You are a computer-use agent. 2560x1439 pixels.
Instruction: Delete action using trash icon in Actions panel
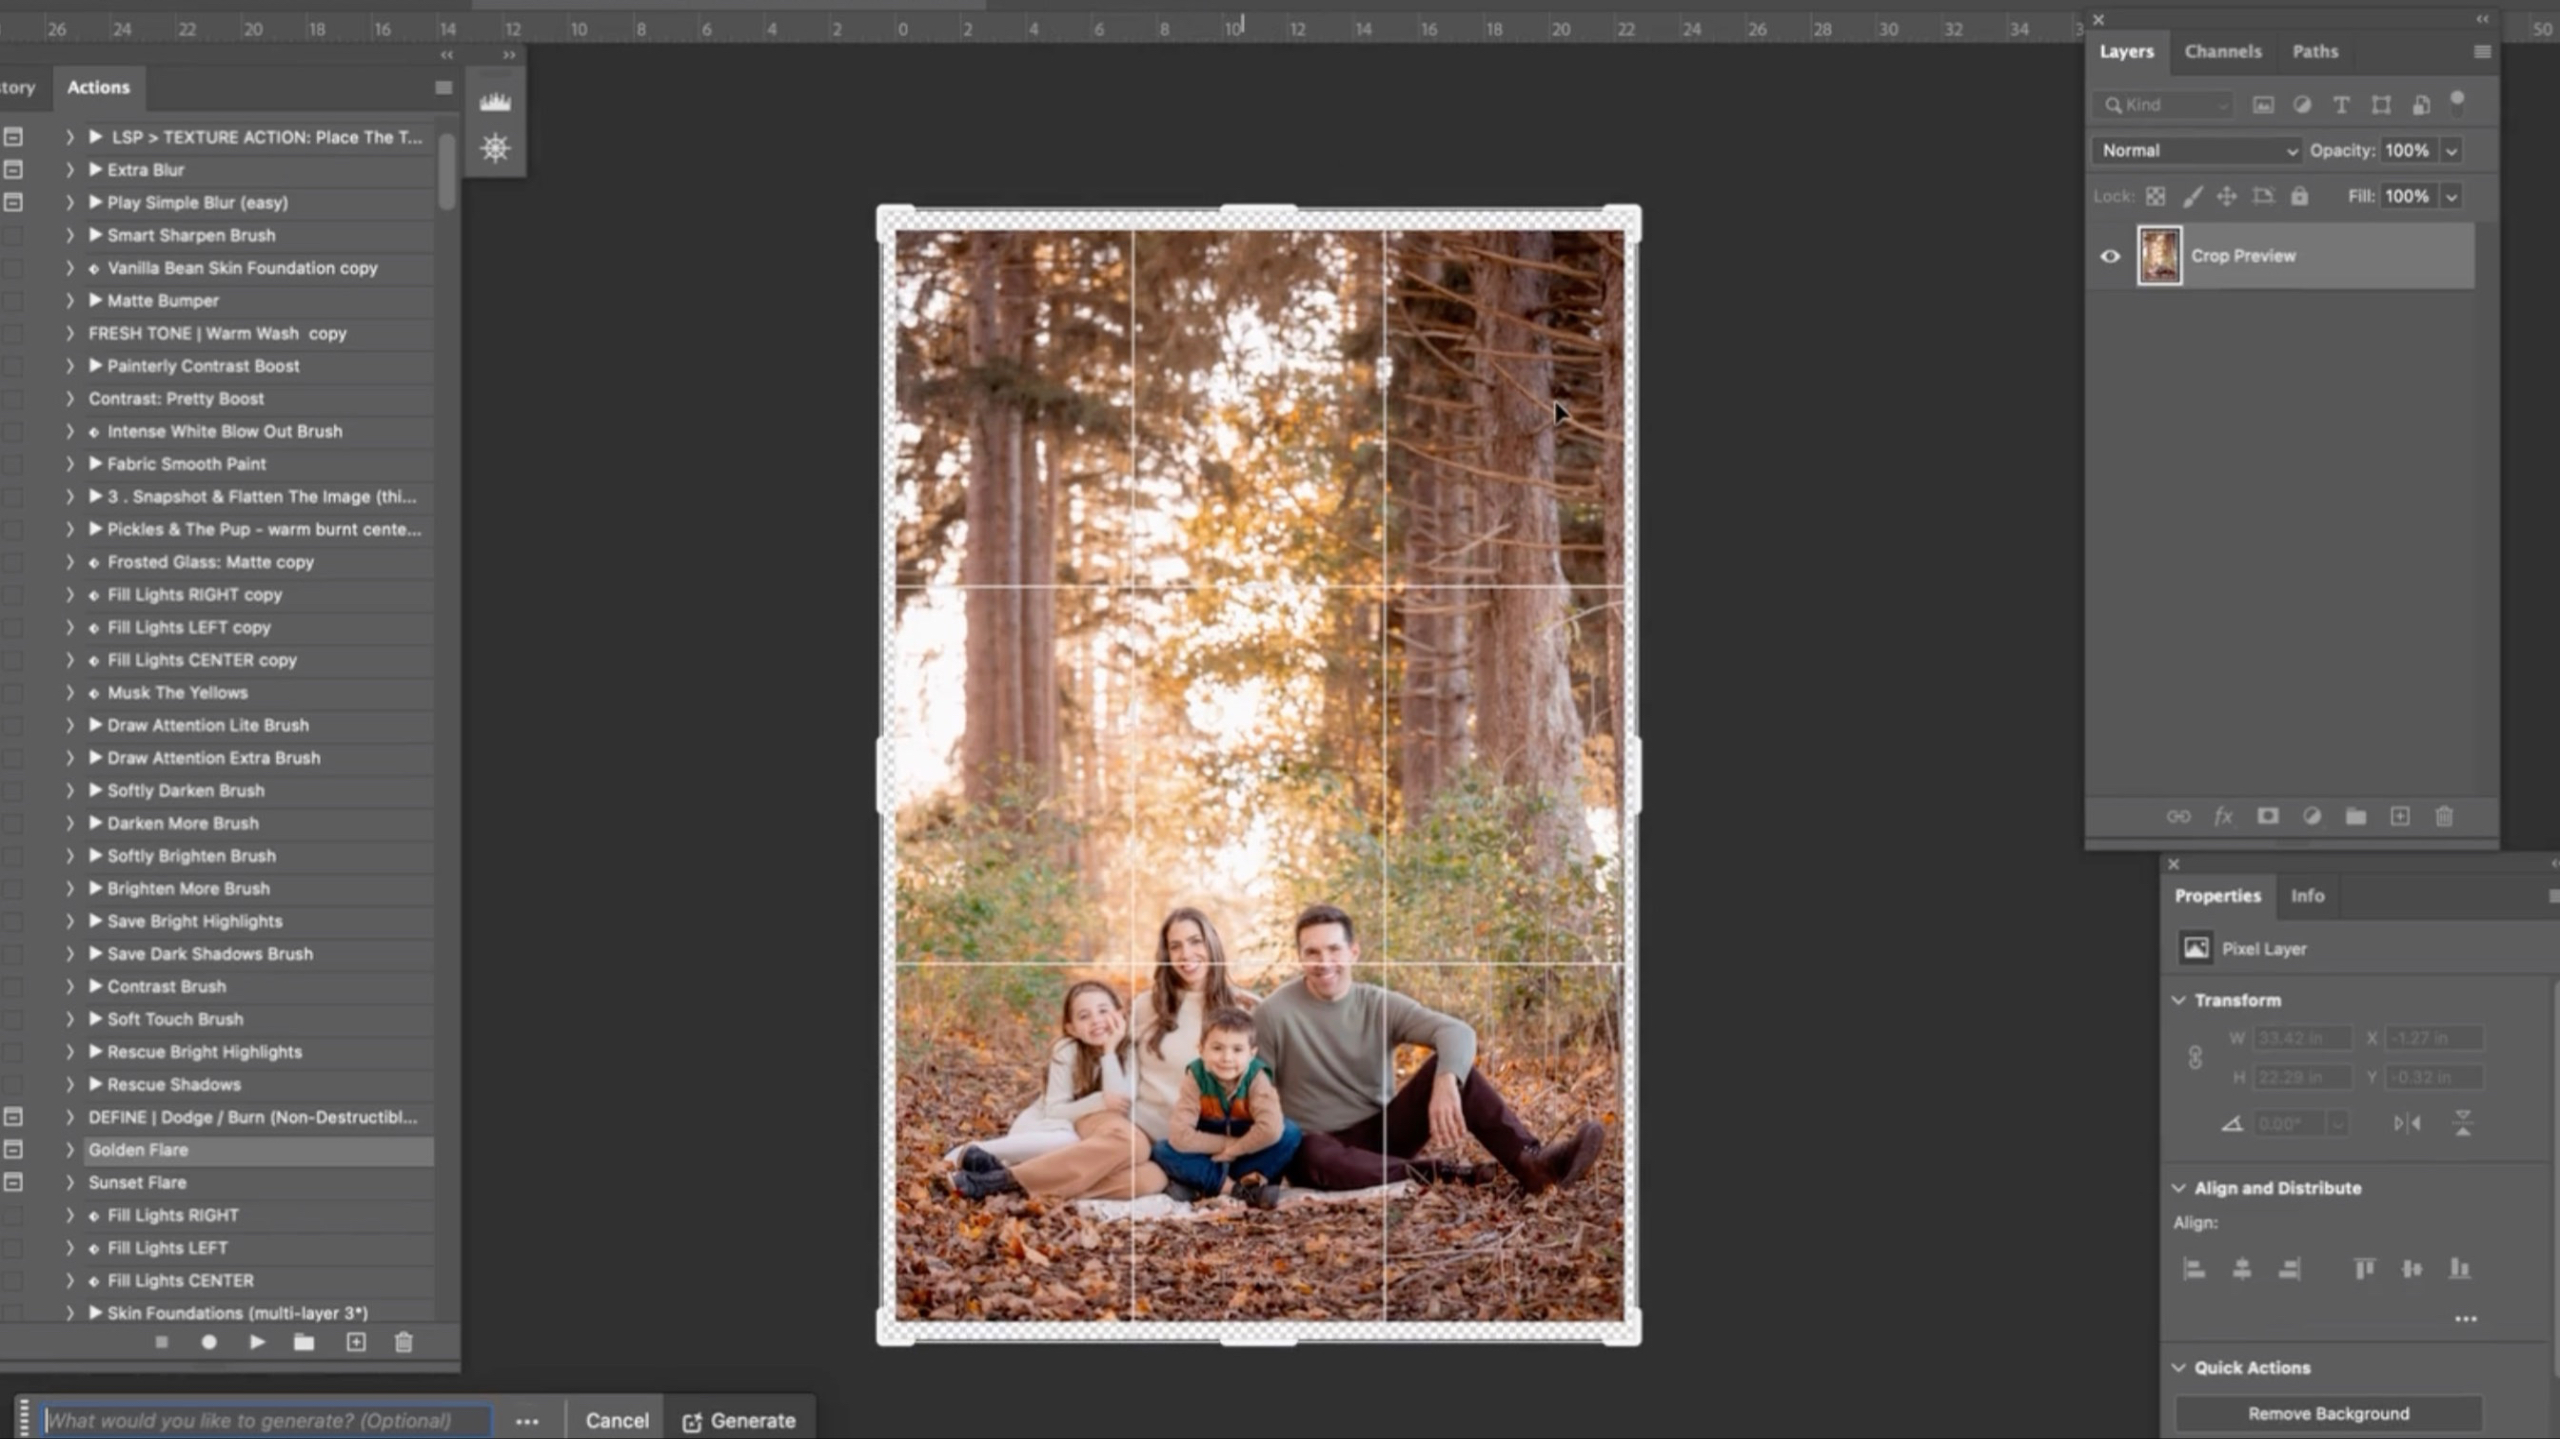403,1342
